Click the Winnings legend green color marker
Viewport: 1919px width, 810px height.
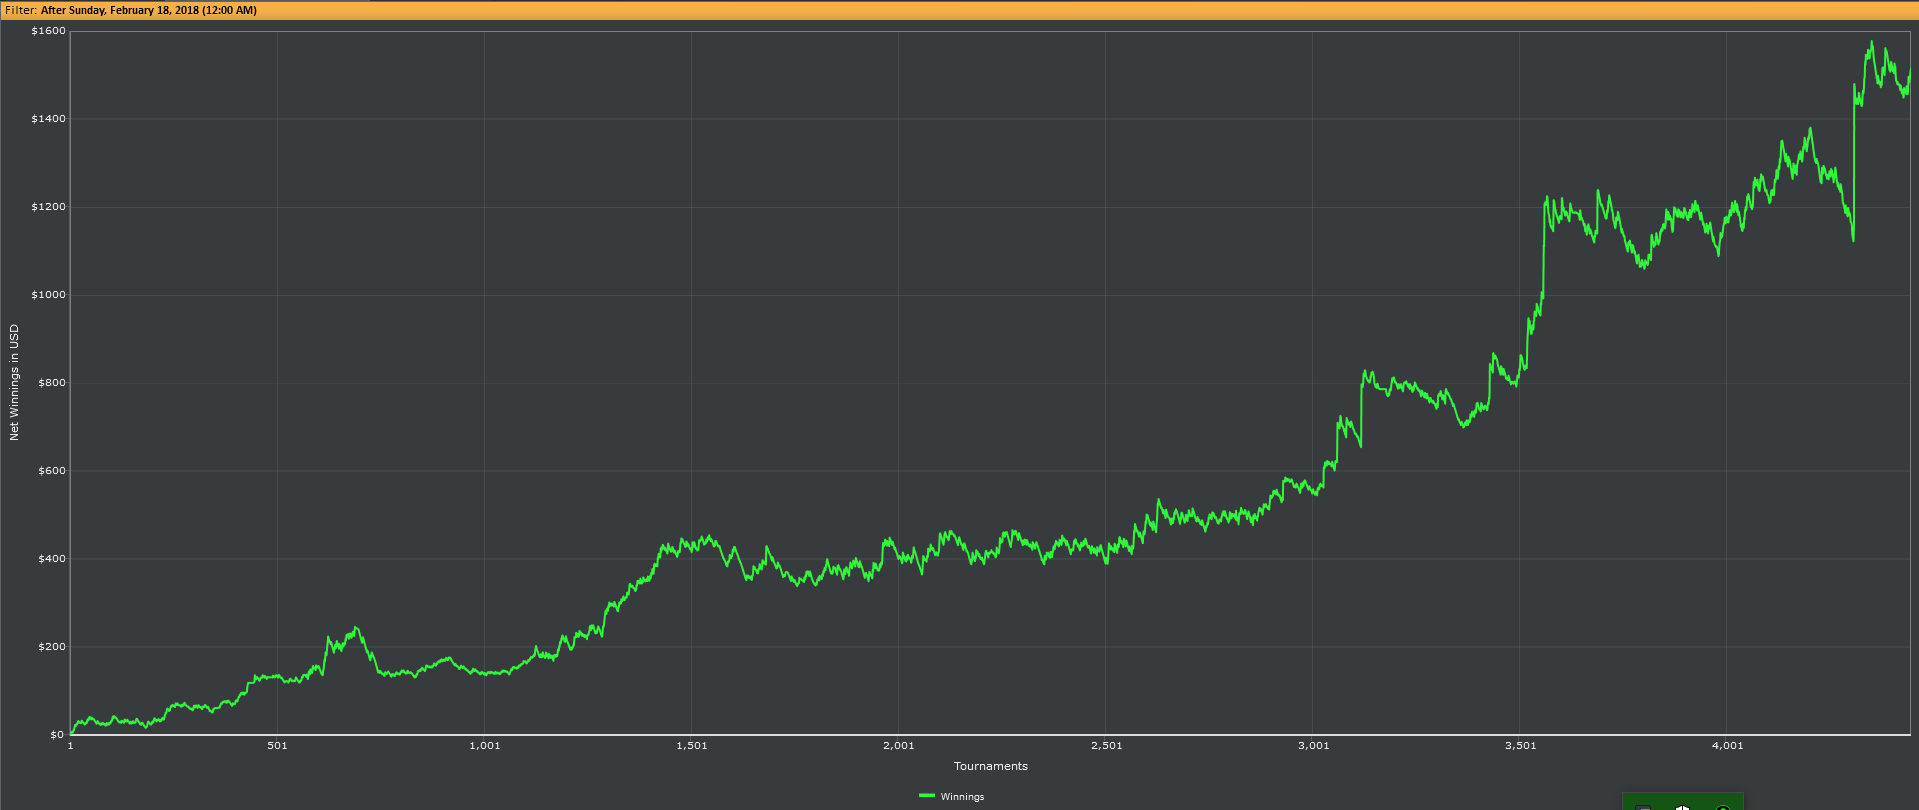pos(926,796)
